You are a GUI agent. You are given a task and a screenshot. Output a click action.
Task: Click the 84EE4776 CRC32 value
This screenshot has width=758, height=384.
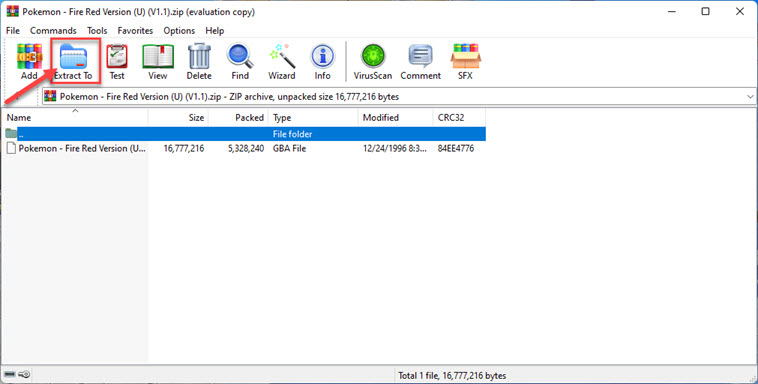[455, 148]
